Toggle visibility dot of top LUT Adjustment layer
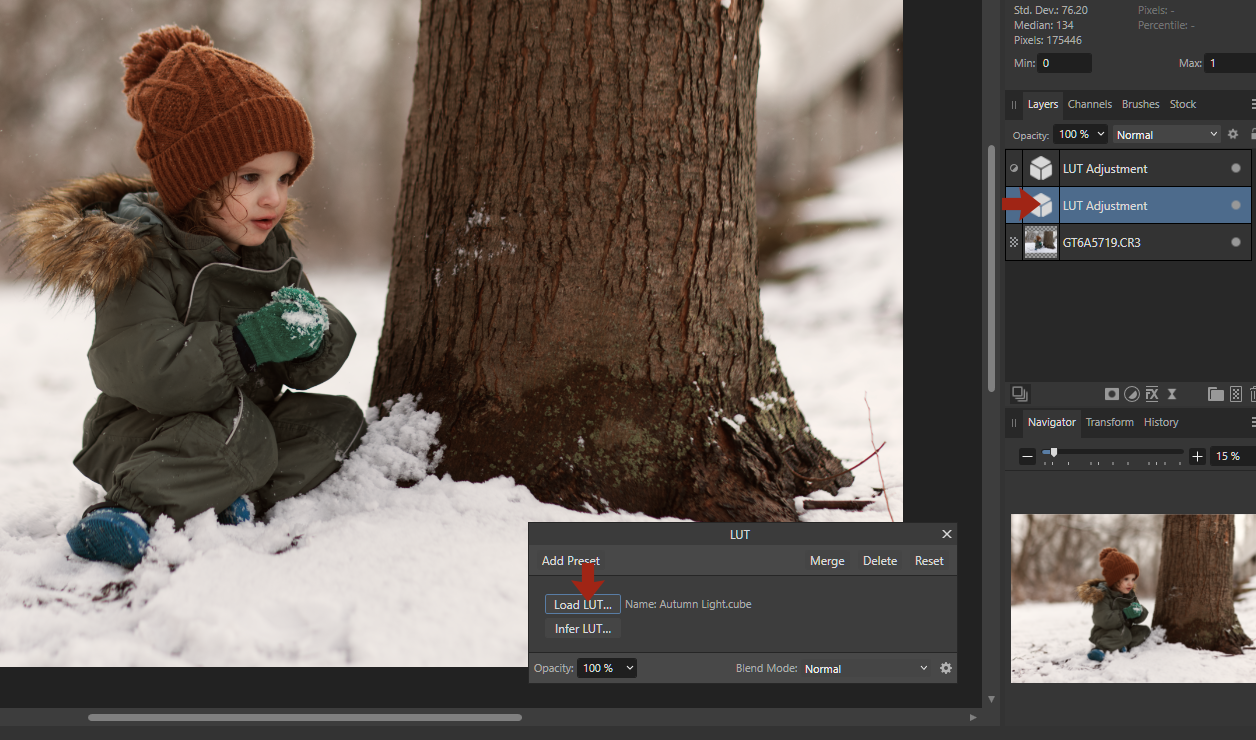This screenshot has height=740, width=1256. 1236,168
